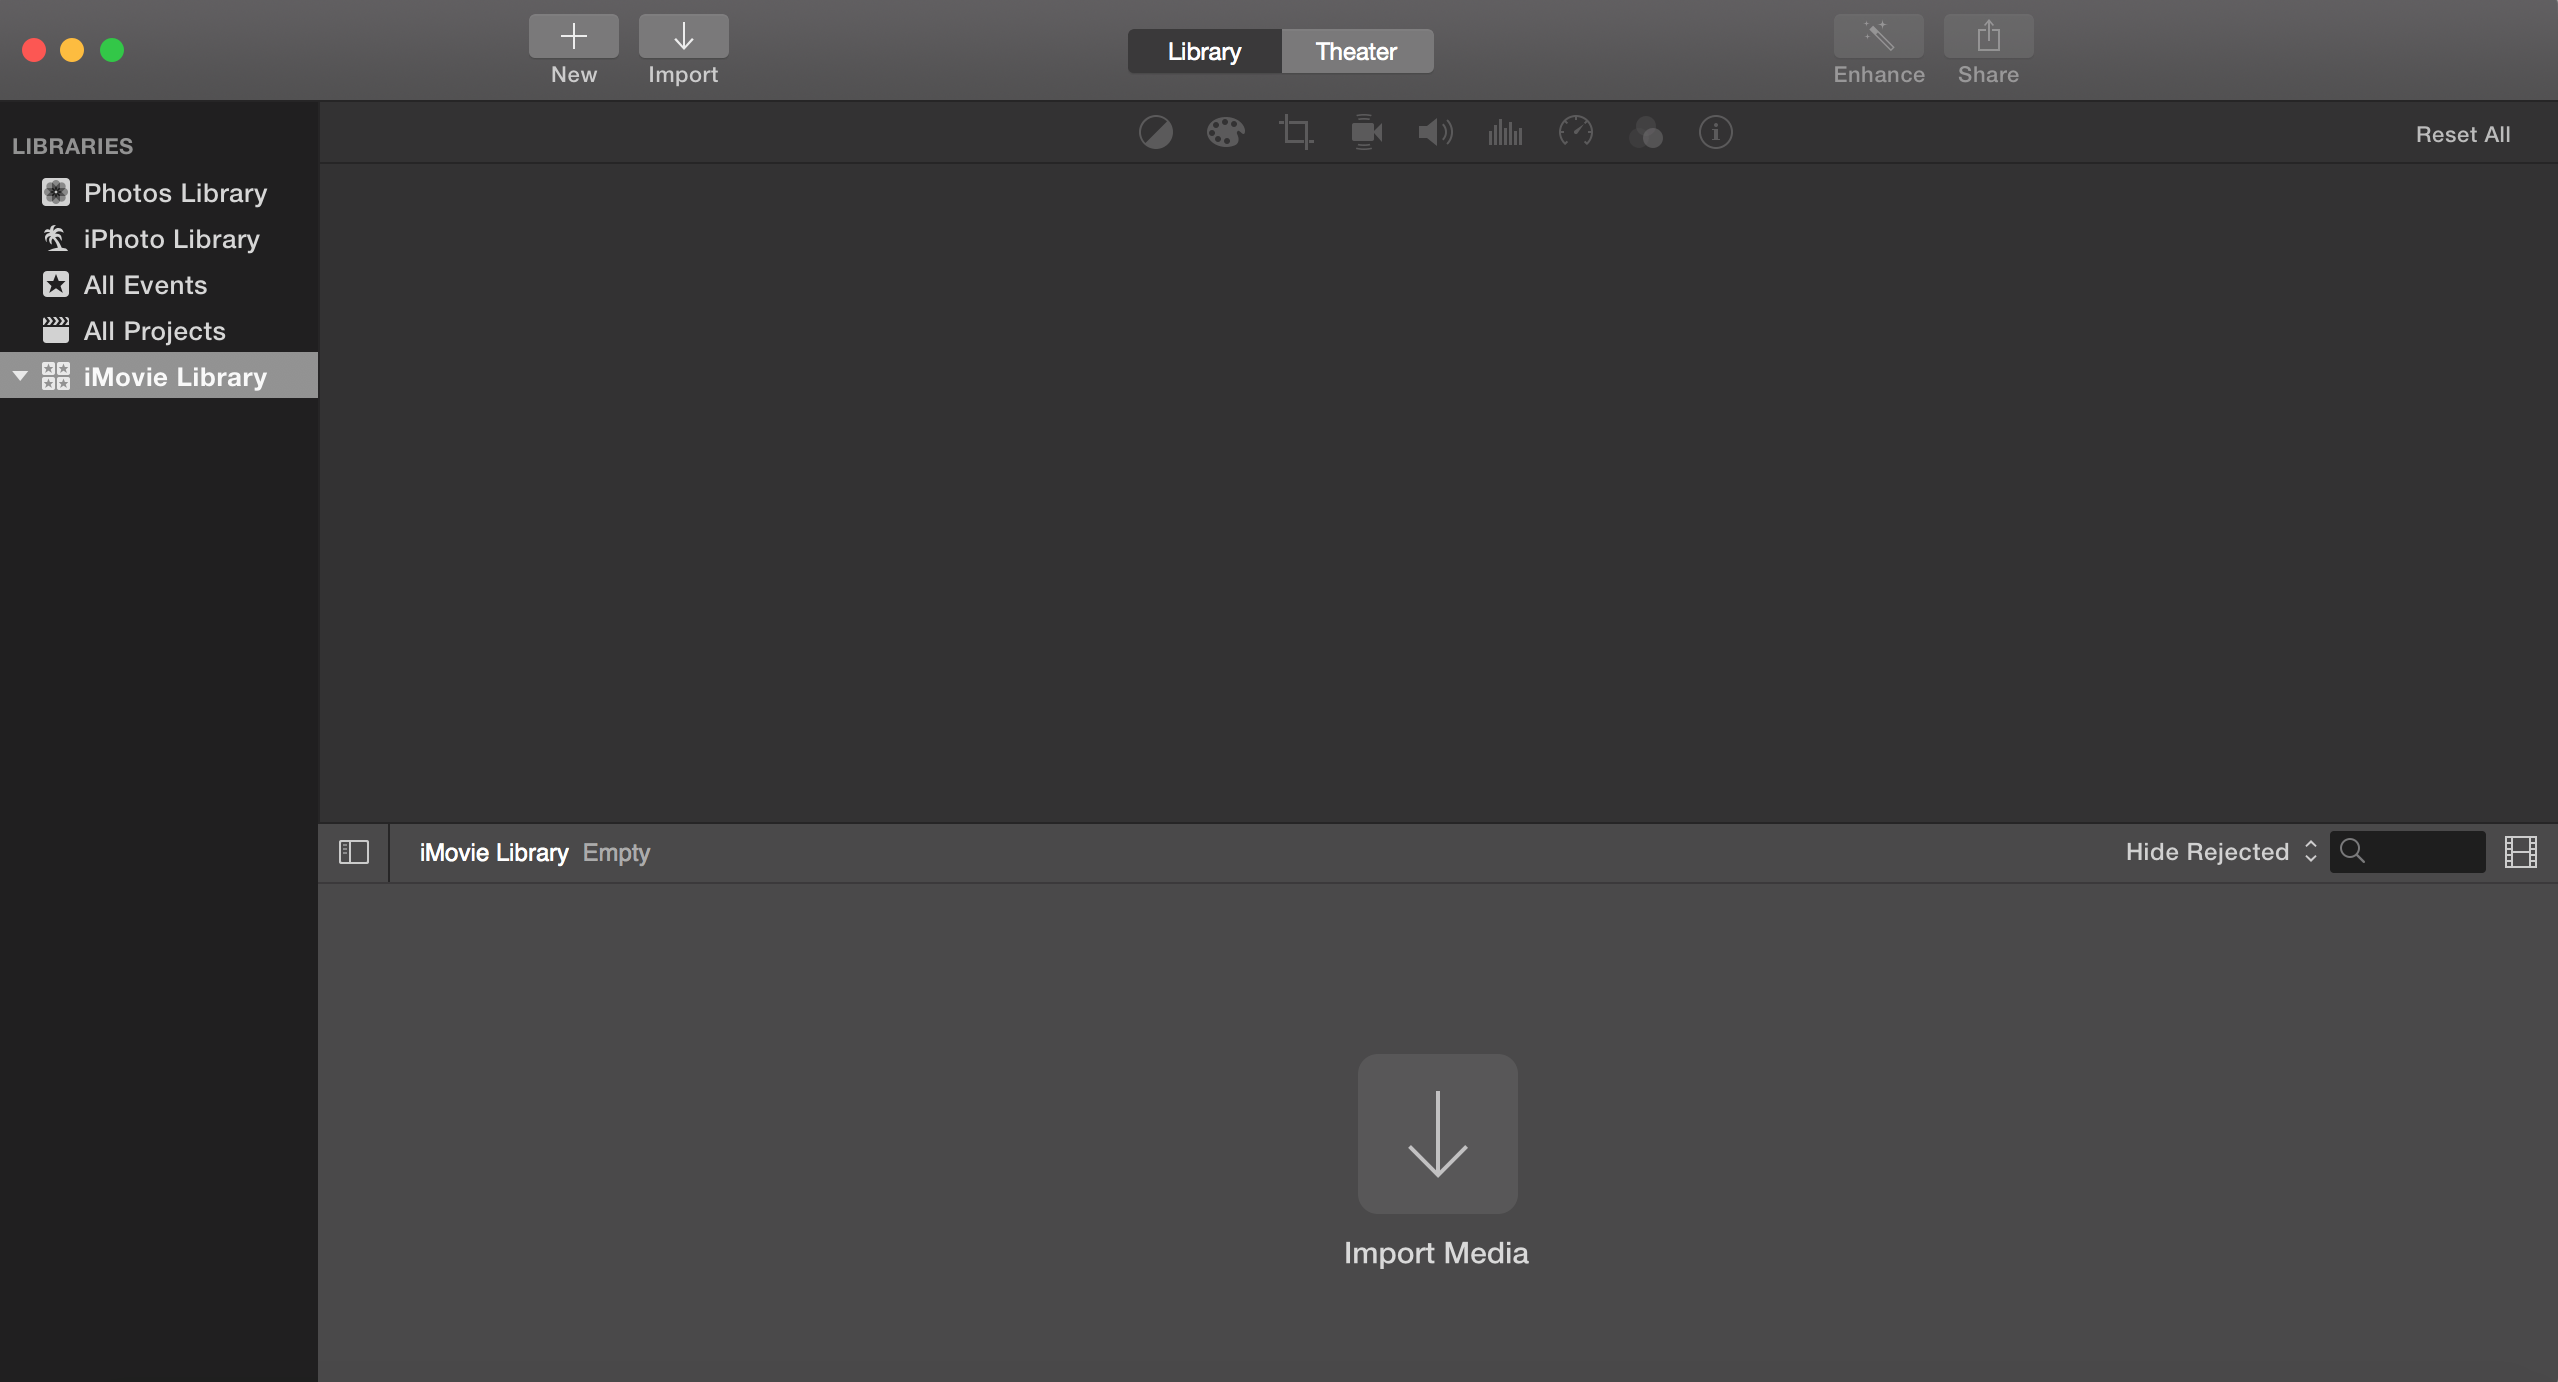
Task: Toggle filmstrip appearance settings button
Action: click(2520, 852)
